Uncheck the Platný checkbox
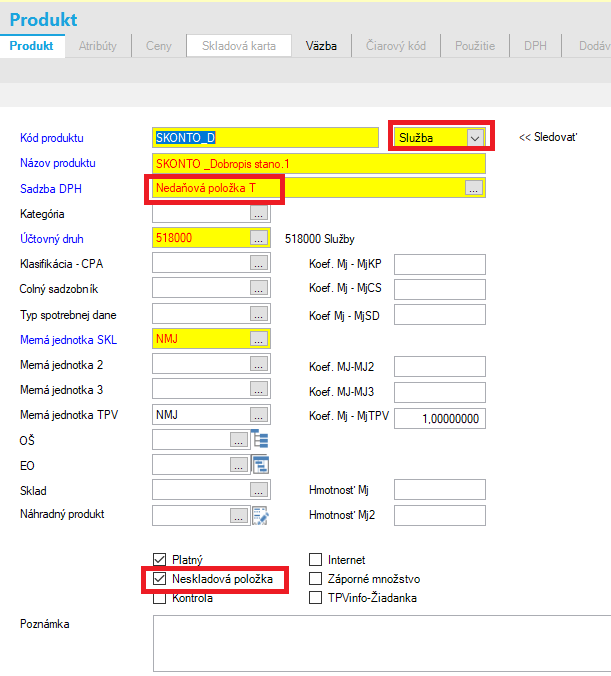 tap(160, 560)
